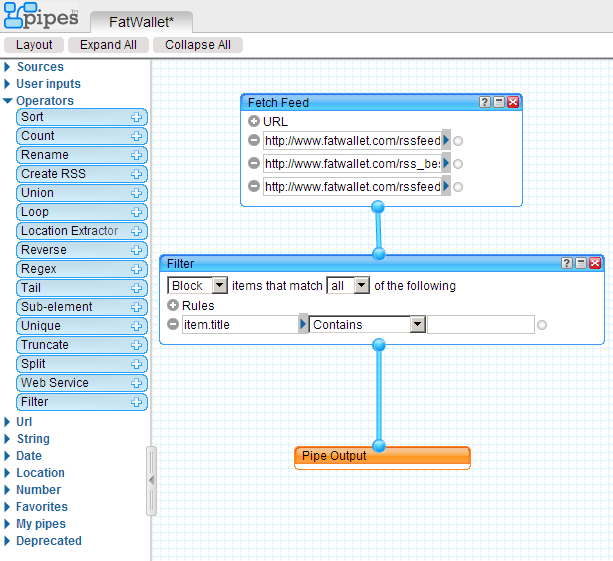Add the Sub-element operator via its plus icon
This screenshot has width=613, height=561.
coord(136,307)
